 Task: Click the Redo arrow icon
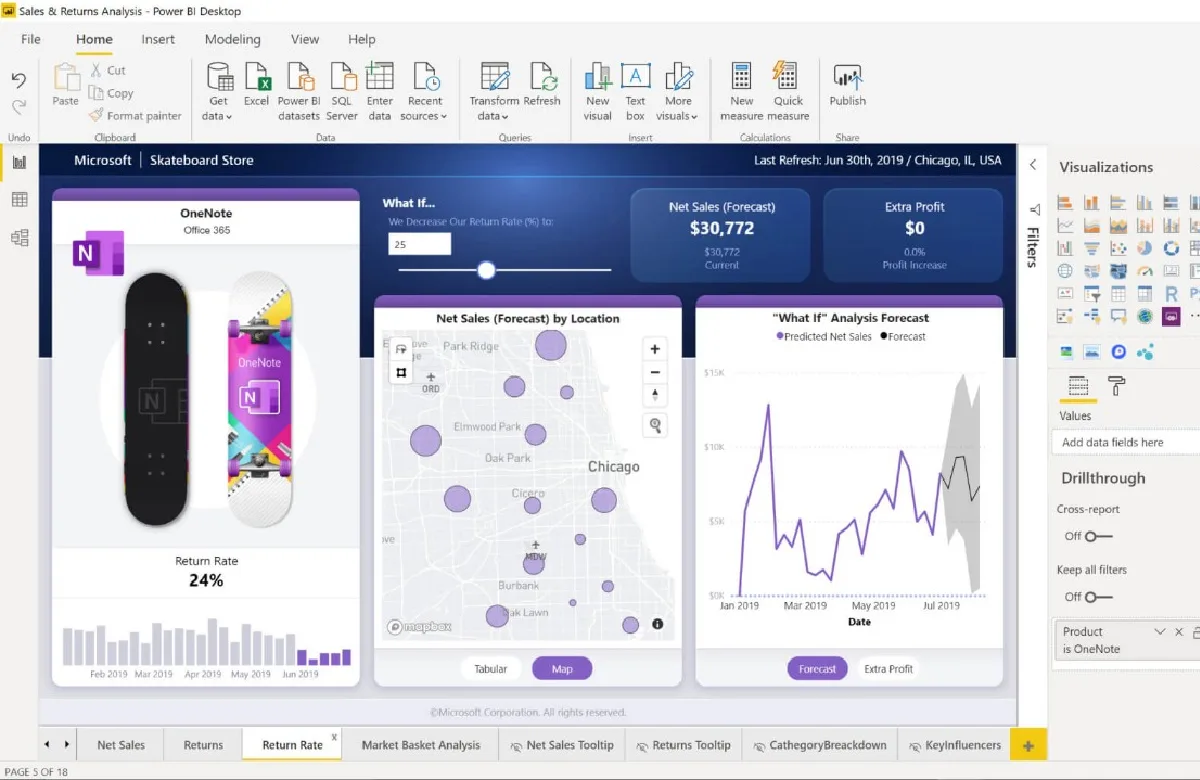[x=18, y=106]
